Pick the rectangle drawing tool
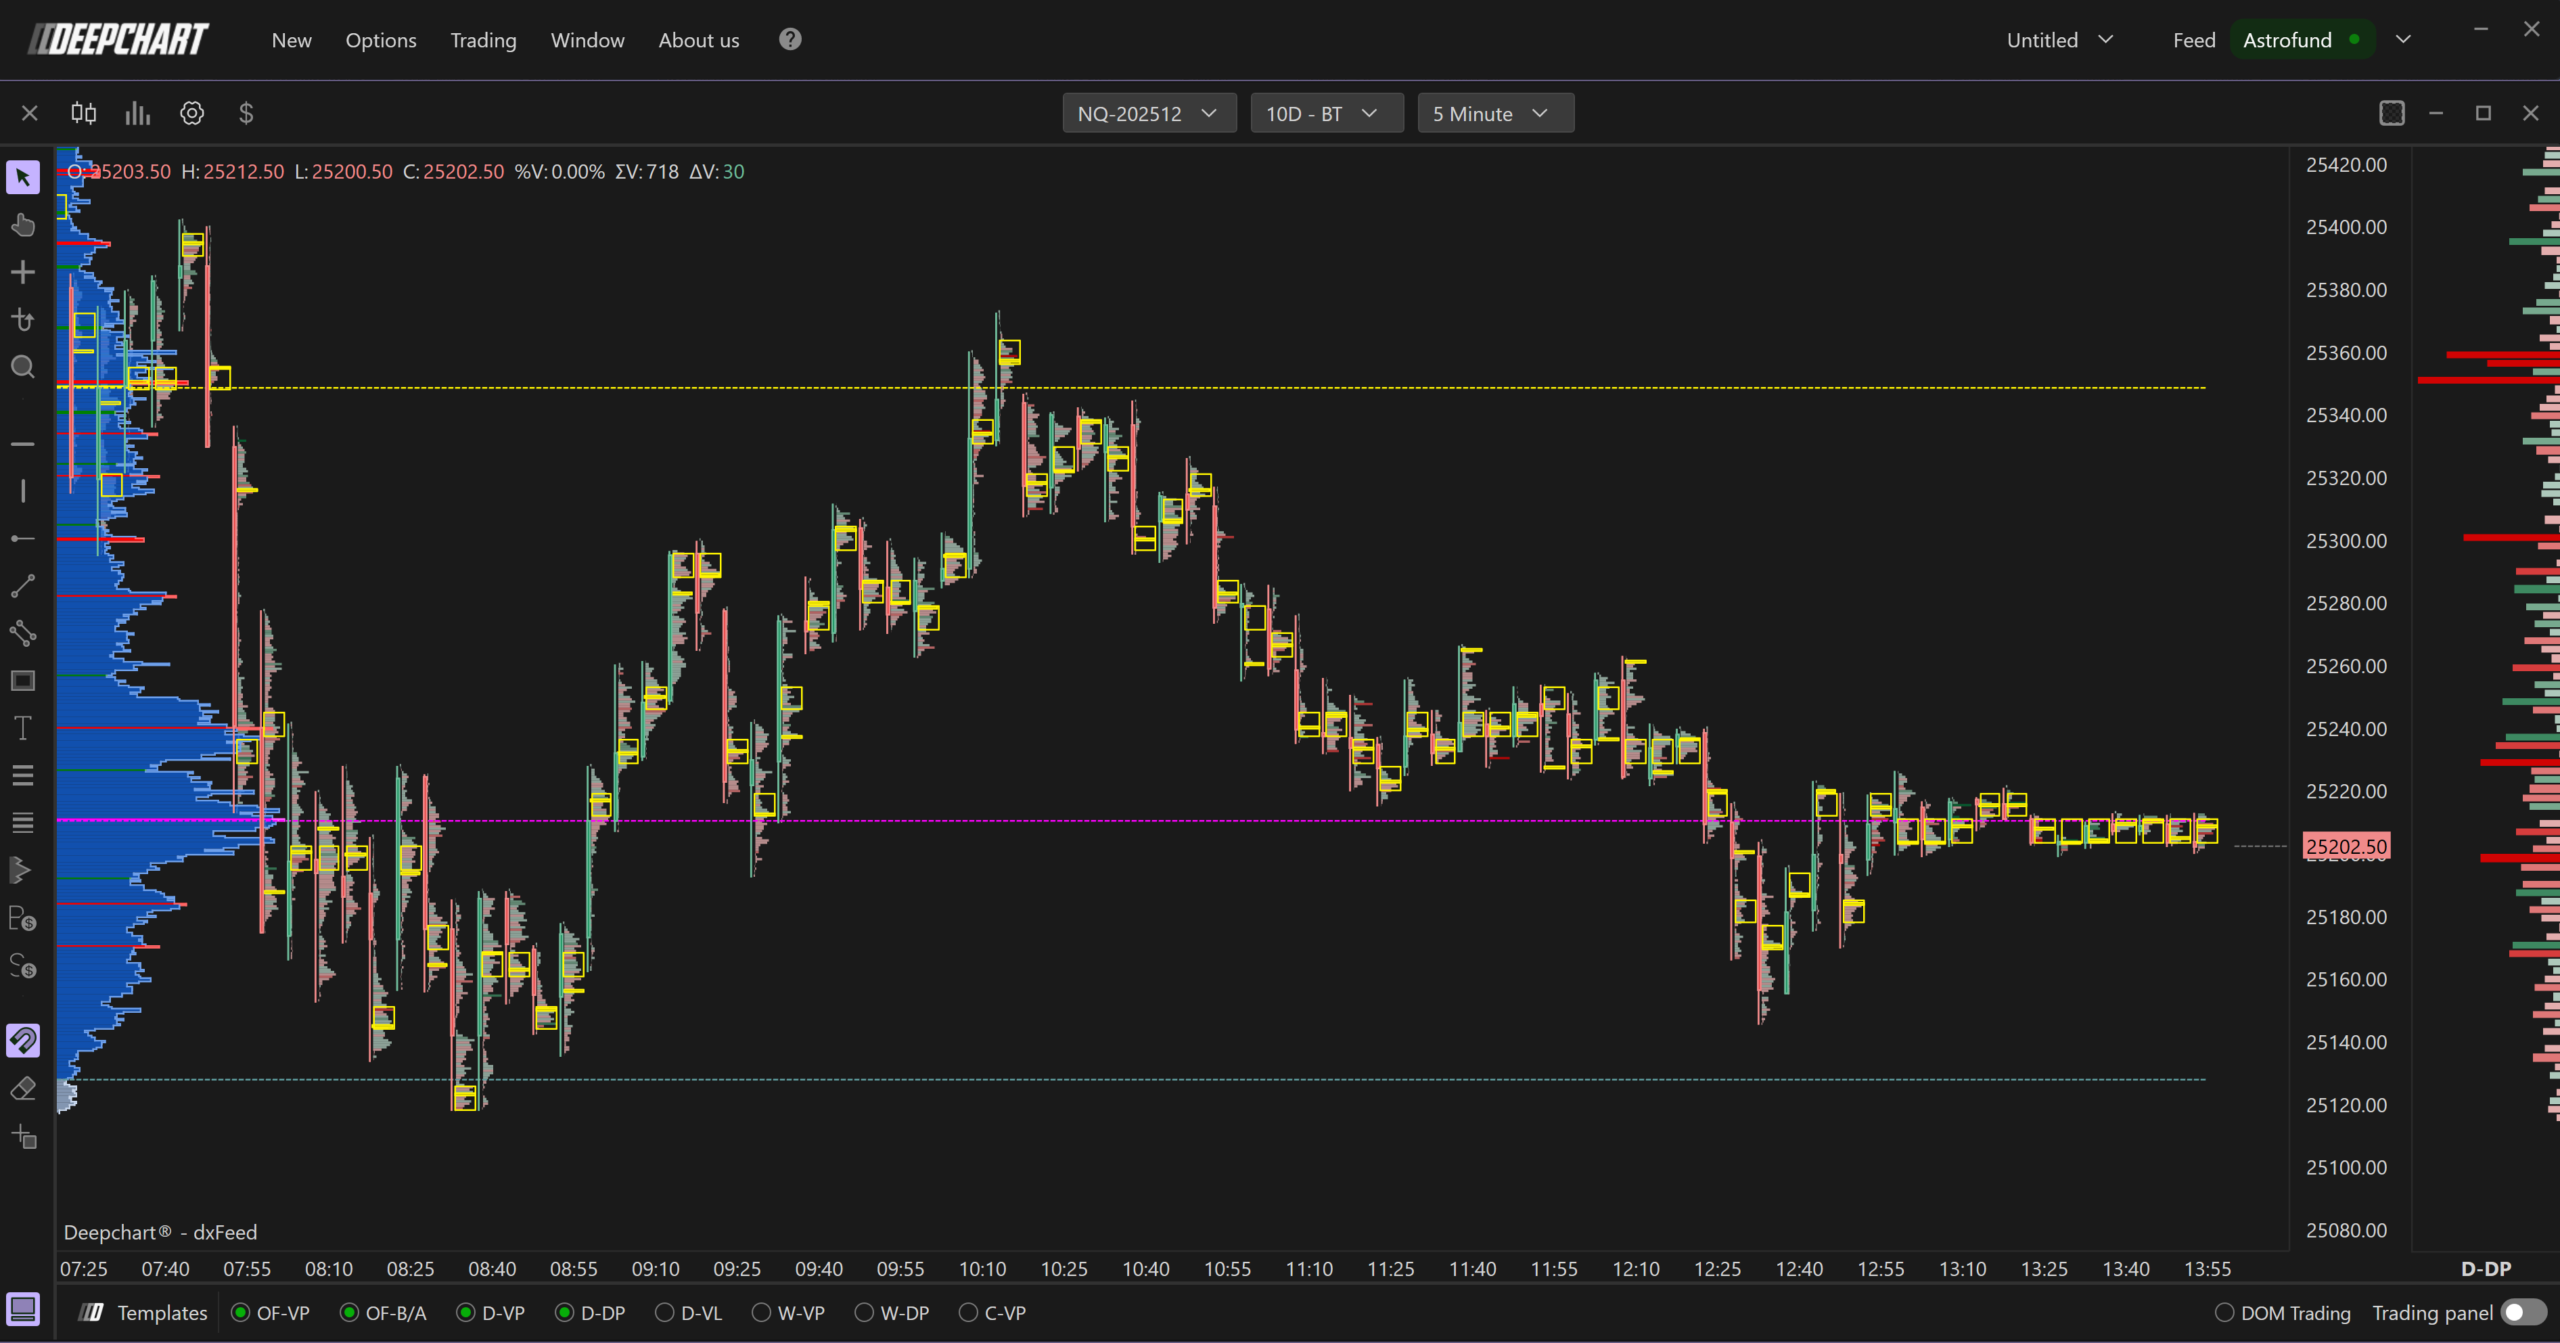The width and height of the screenshot is (2560, 1343). [x=23, y=680]
